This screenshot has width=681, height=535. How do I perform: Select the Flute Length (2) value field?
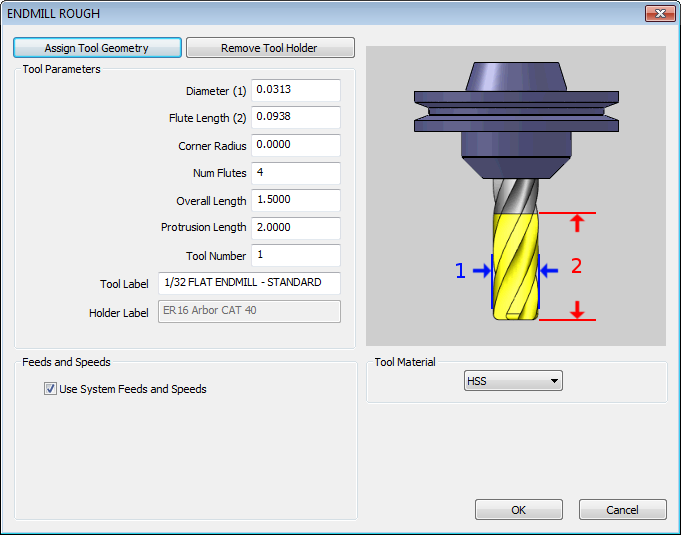[x=296, y=117]
